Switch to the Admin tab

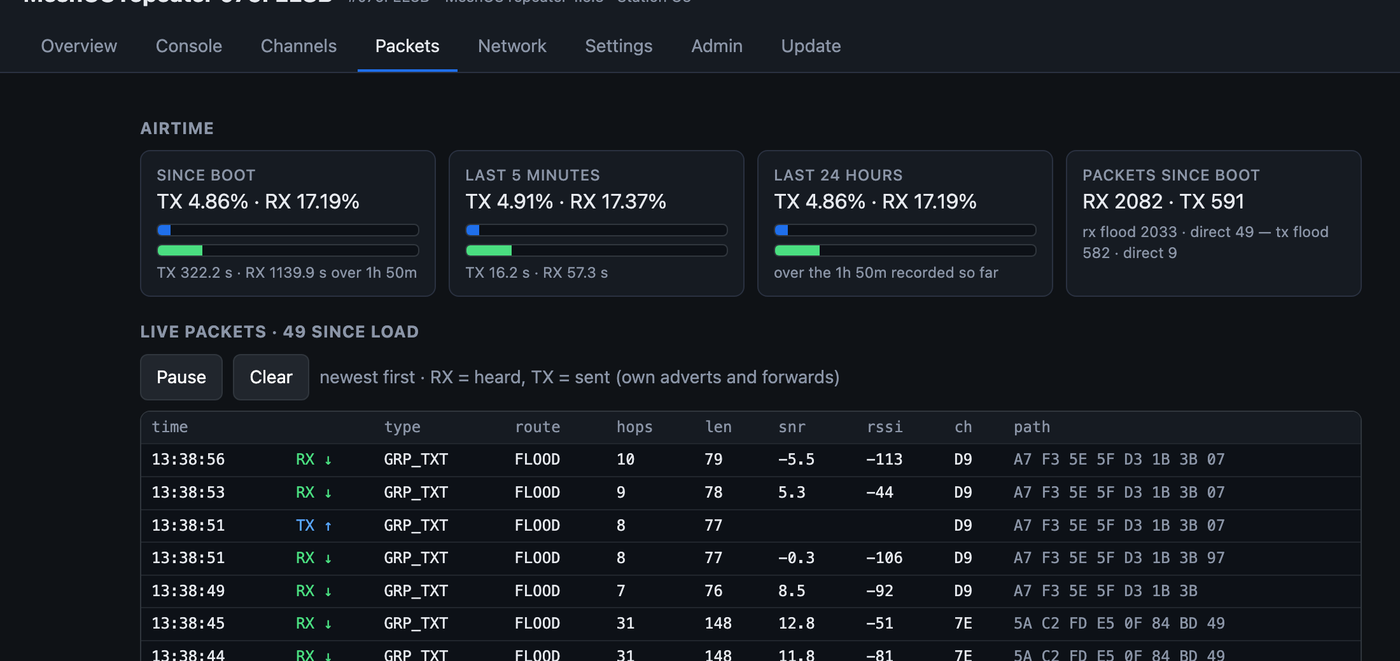coord(717,46)
